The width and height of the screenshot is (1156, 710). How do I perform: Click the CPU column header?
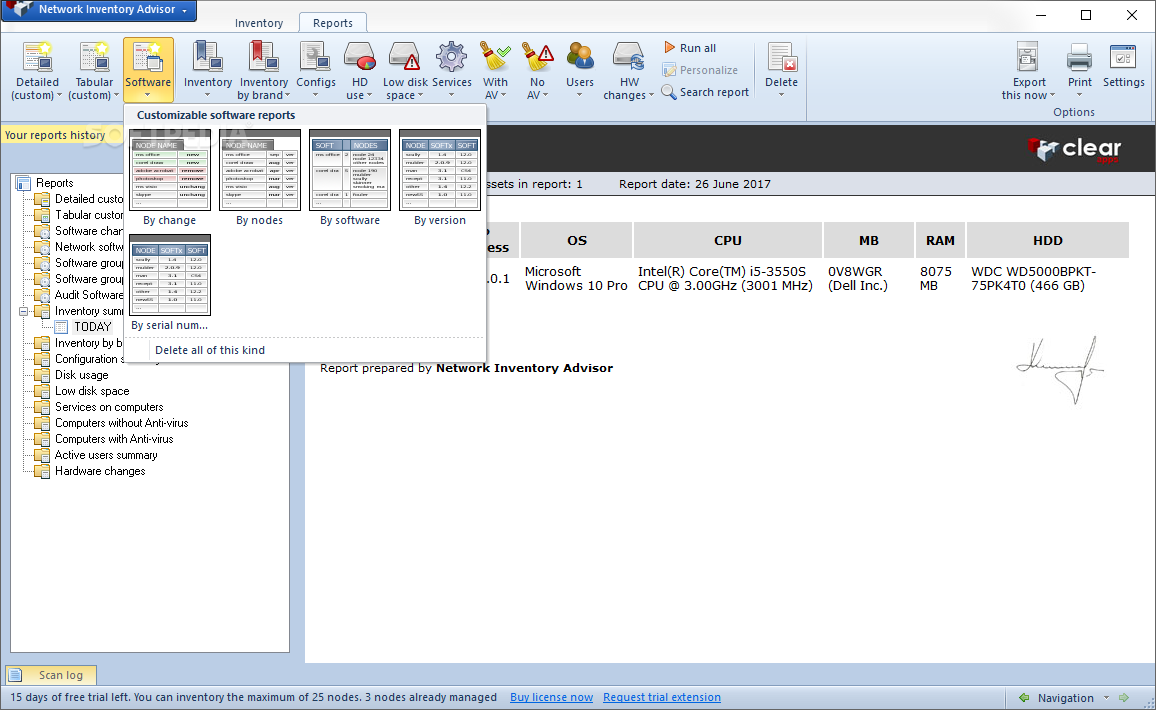point(728,240)
